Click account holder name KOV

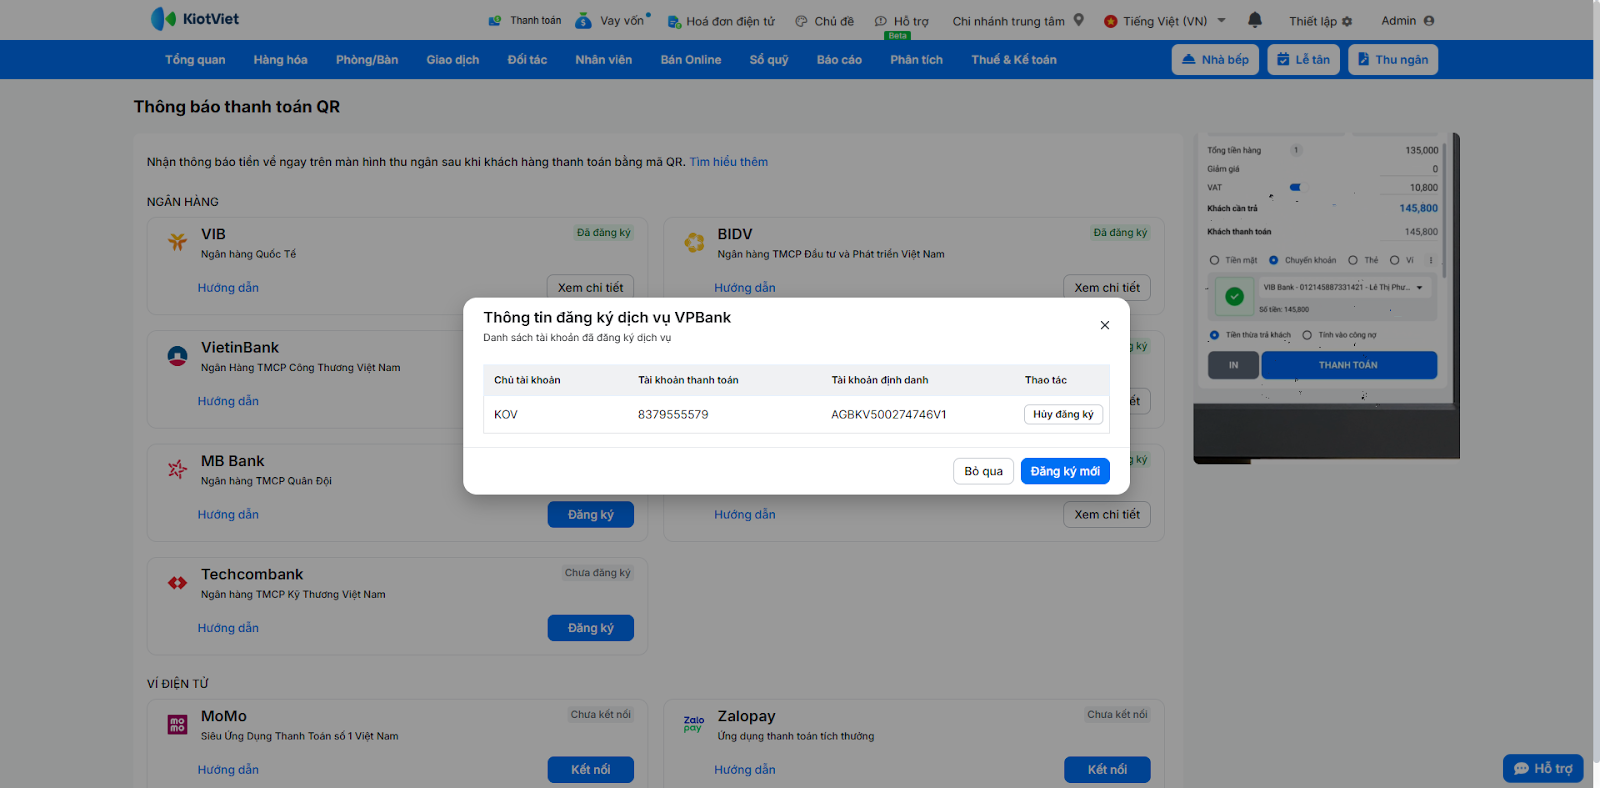point(506,415)
